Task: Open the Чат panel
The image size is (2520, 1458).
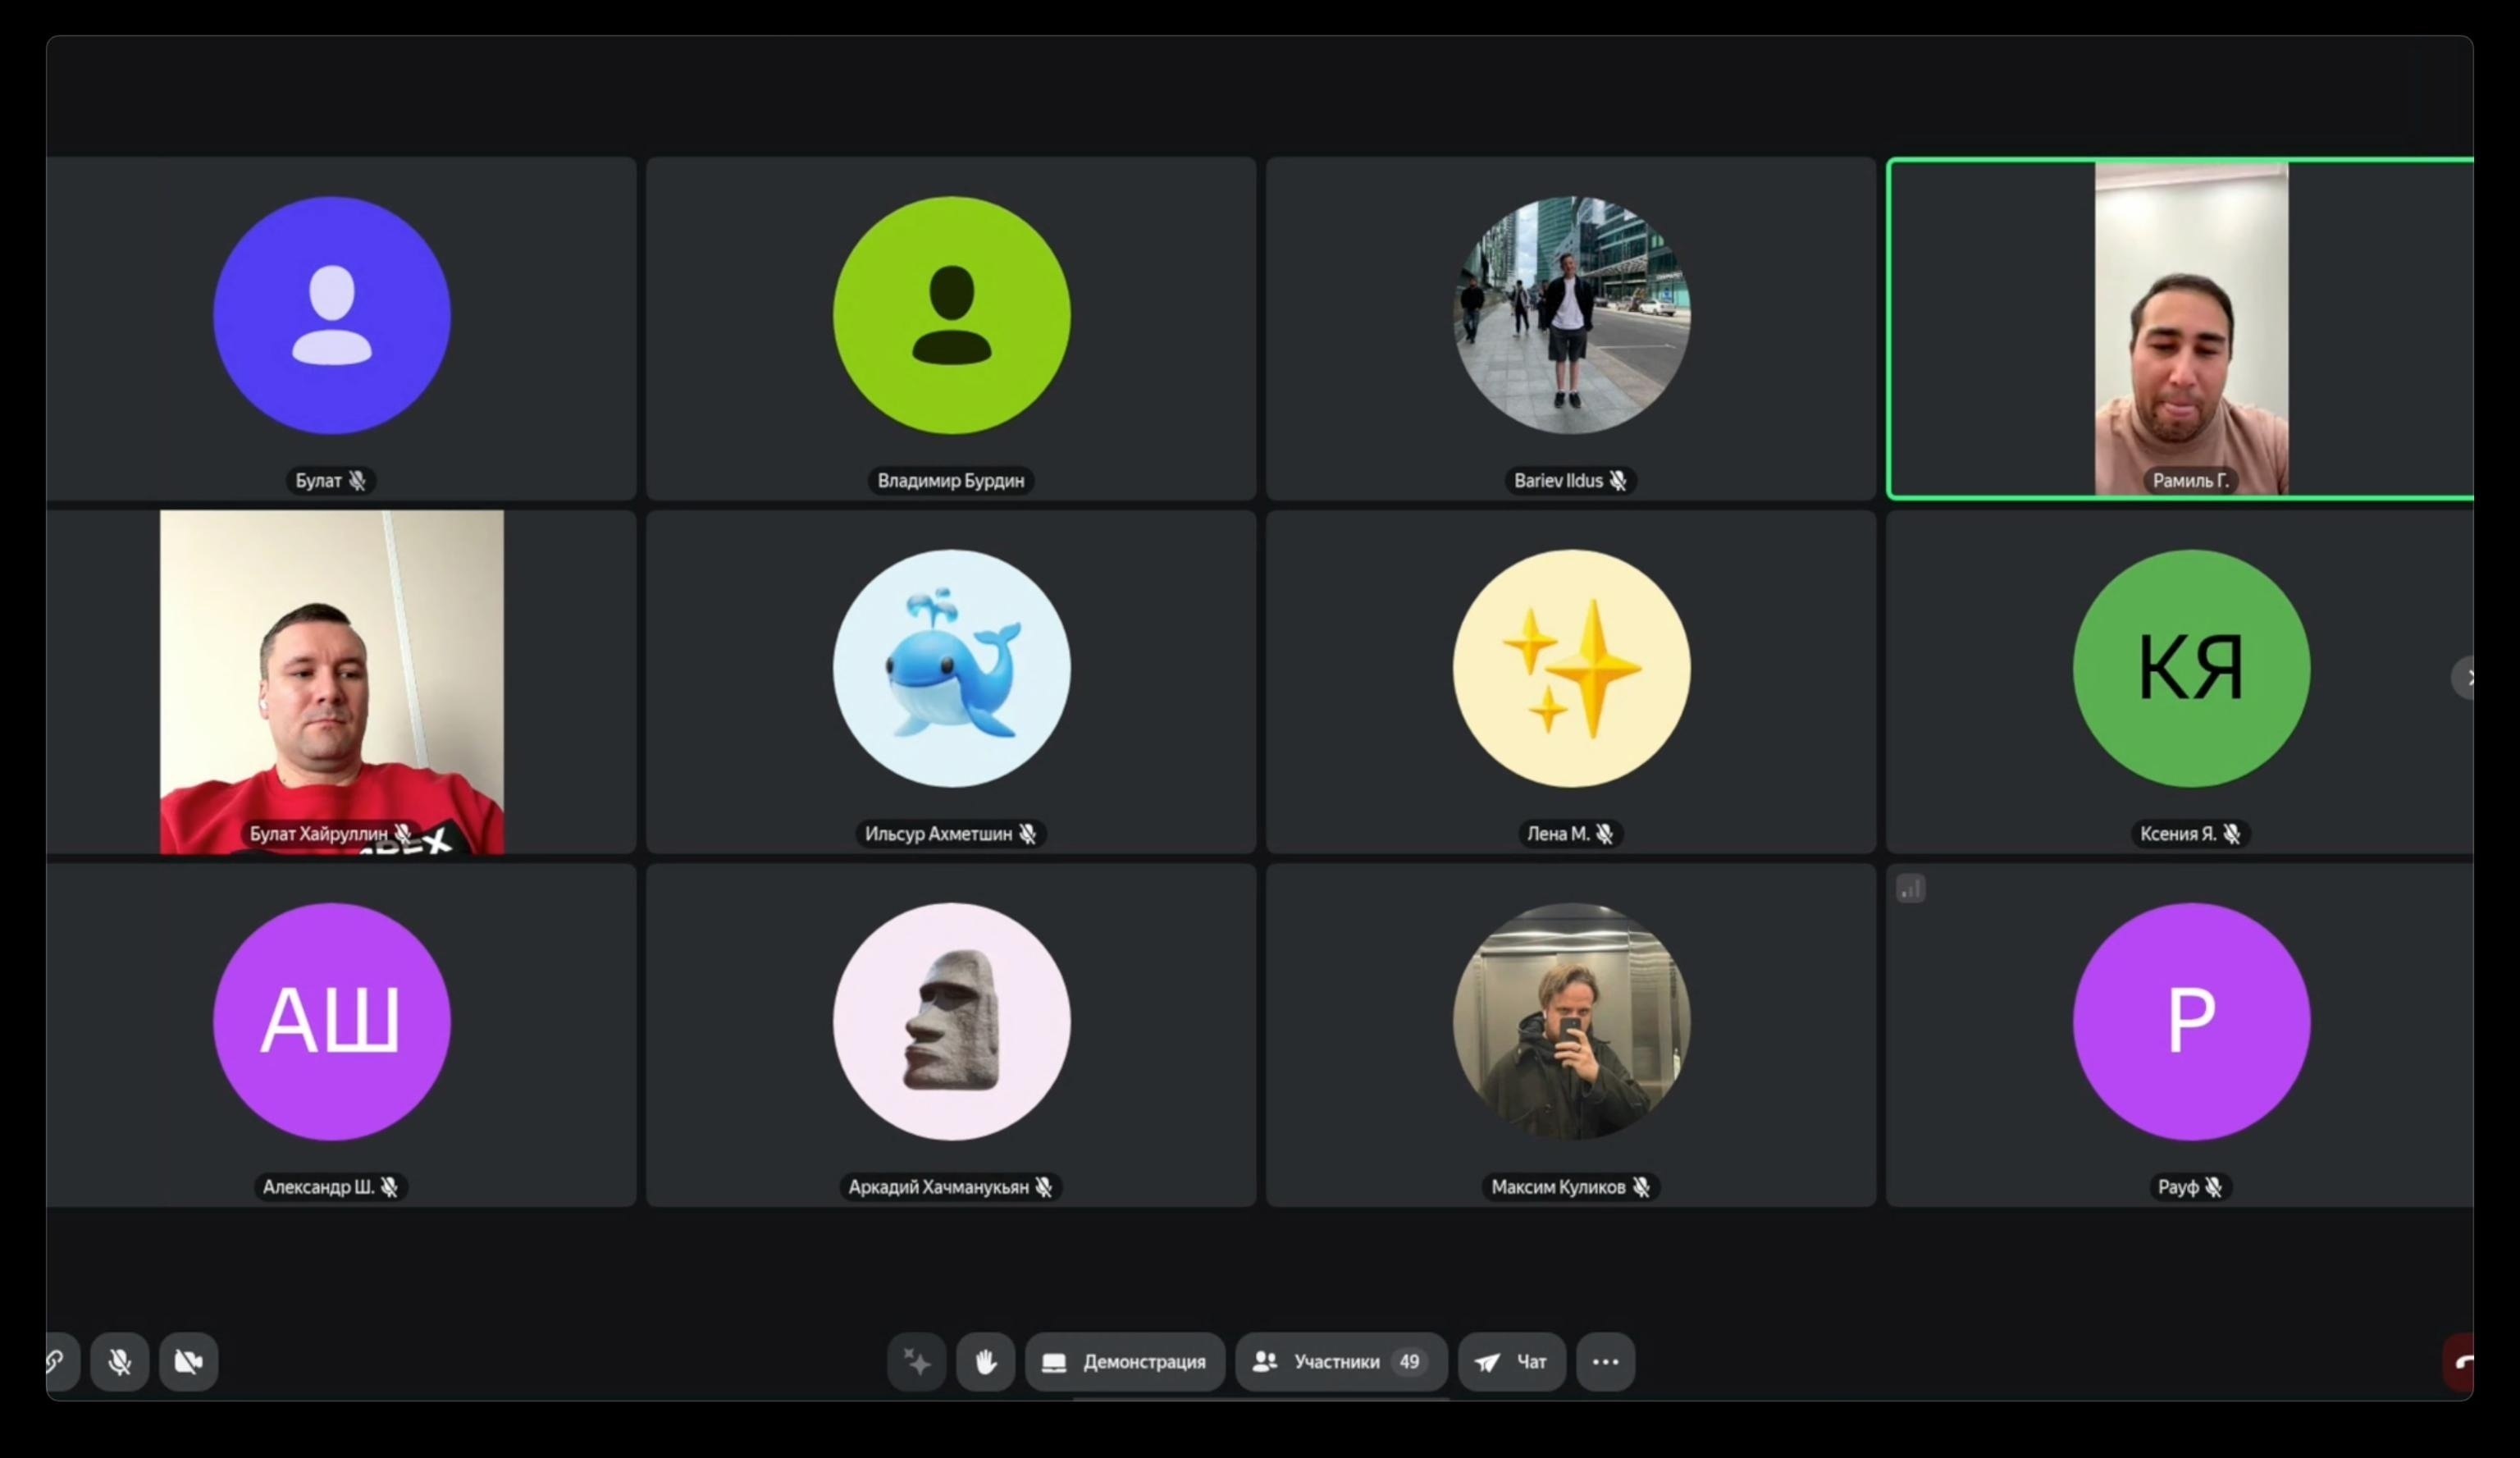Action: coord(1511,1361)
